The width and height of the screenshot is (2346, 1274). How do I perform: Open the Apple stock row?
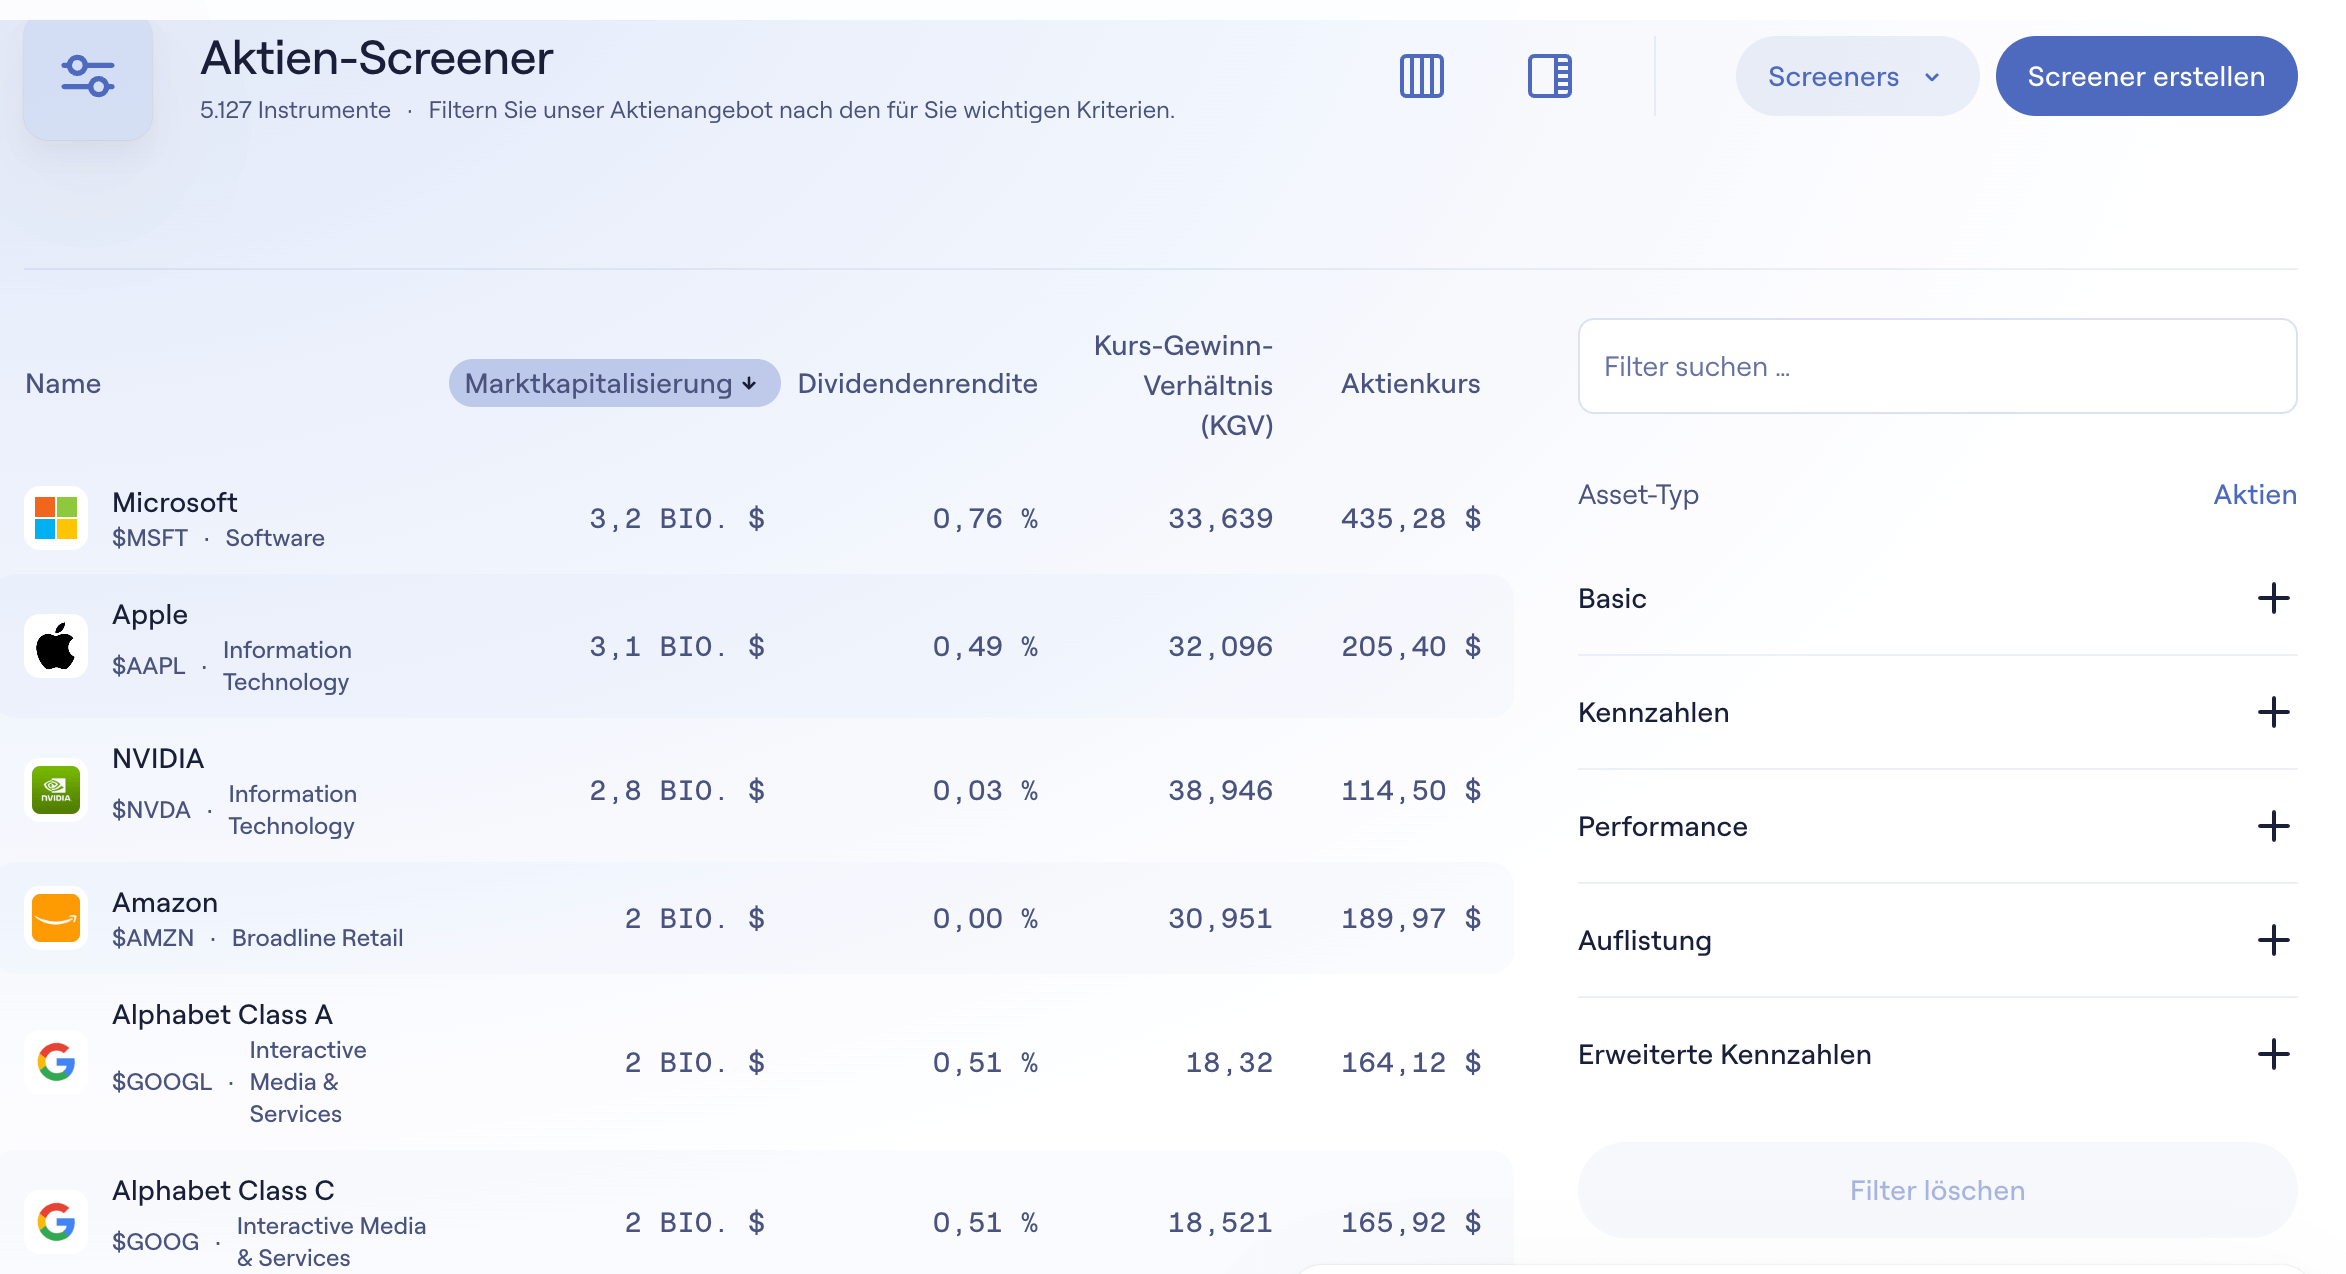(x=756, y=646)
